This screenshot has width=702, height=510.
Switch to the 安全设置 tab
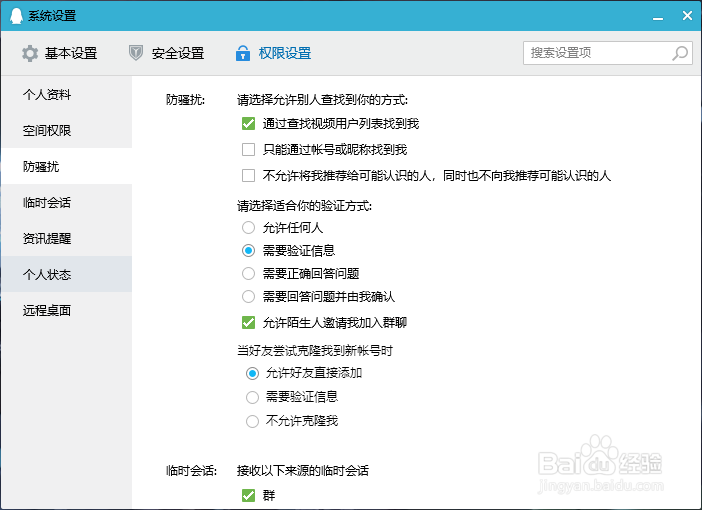[167, 53]
